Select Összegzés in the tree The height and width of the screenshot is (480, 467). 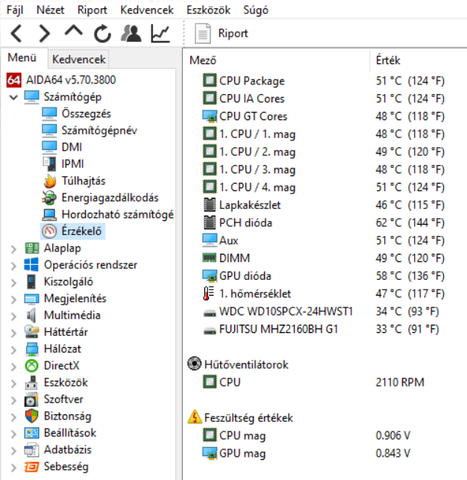tap(86, 113)
